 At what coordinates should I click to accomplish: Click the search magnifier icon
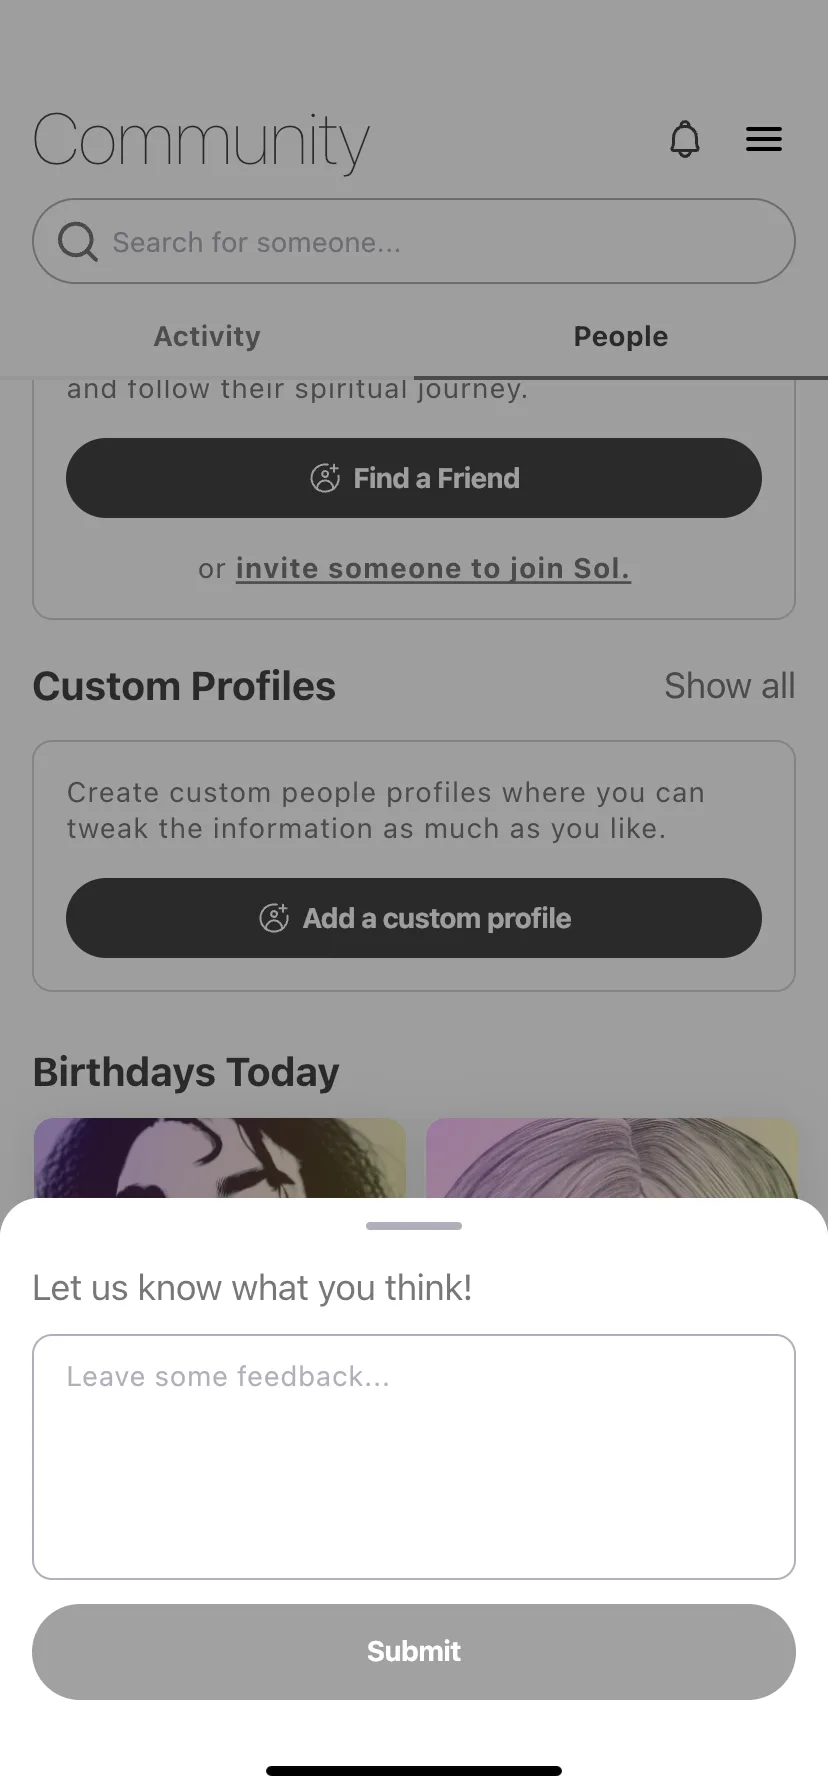[x=77, y=241]
